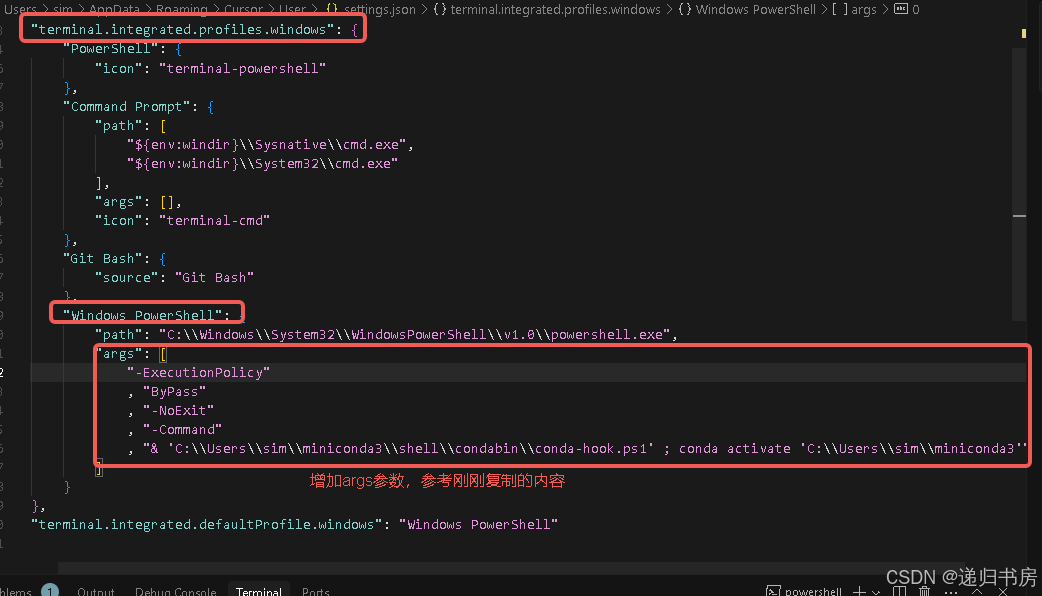Select the Terminal tab
The width and height of the screenshot is (1042, 596).
pos(259,591)
